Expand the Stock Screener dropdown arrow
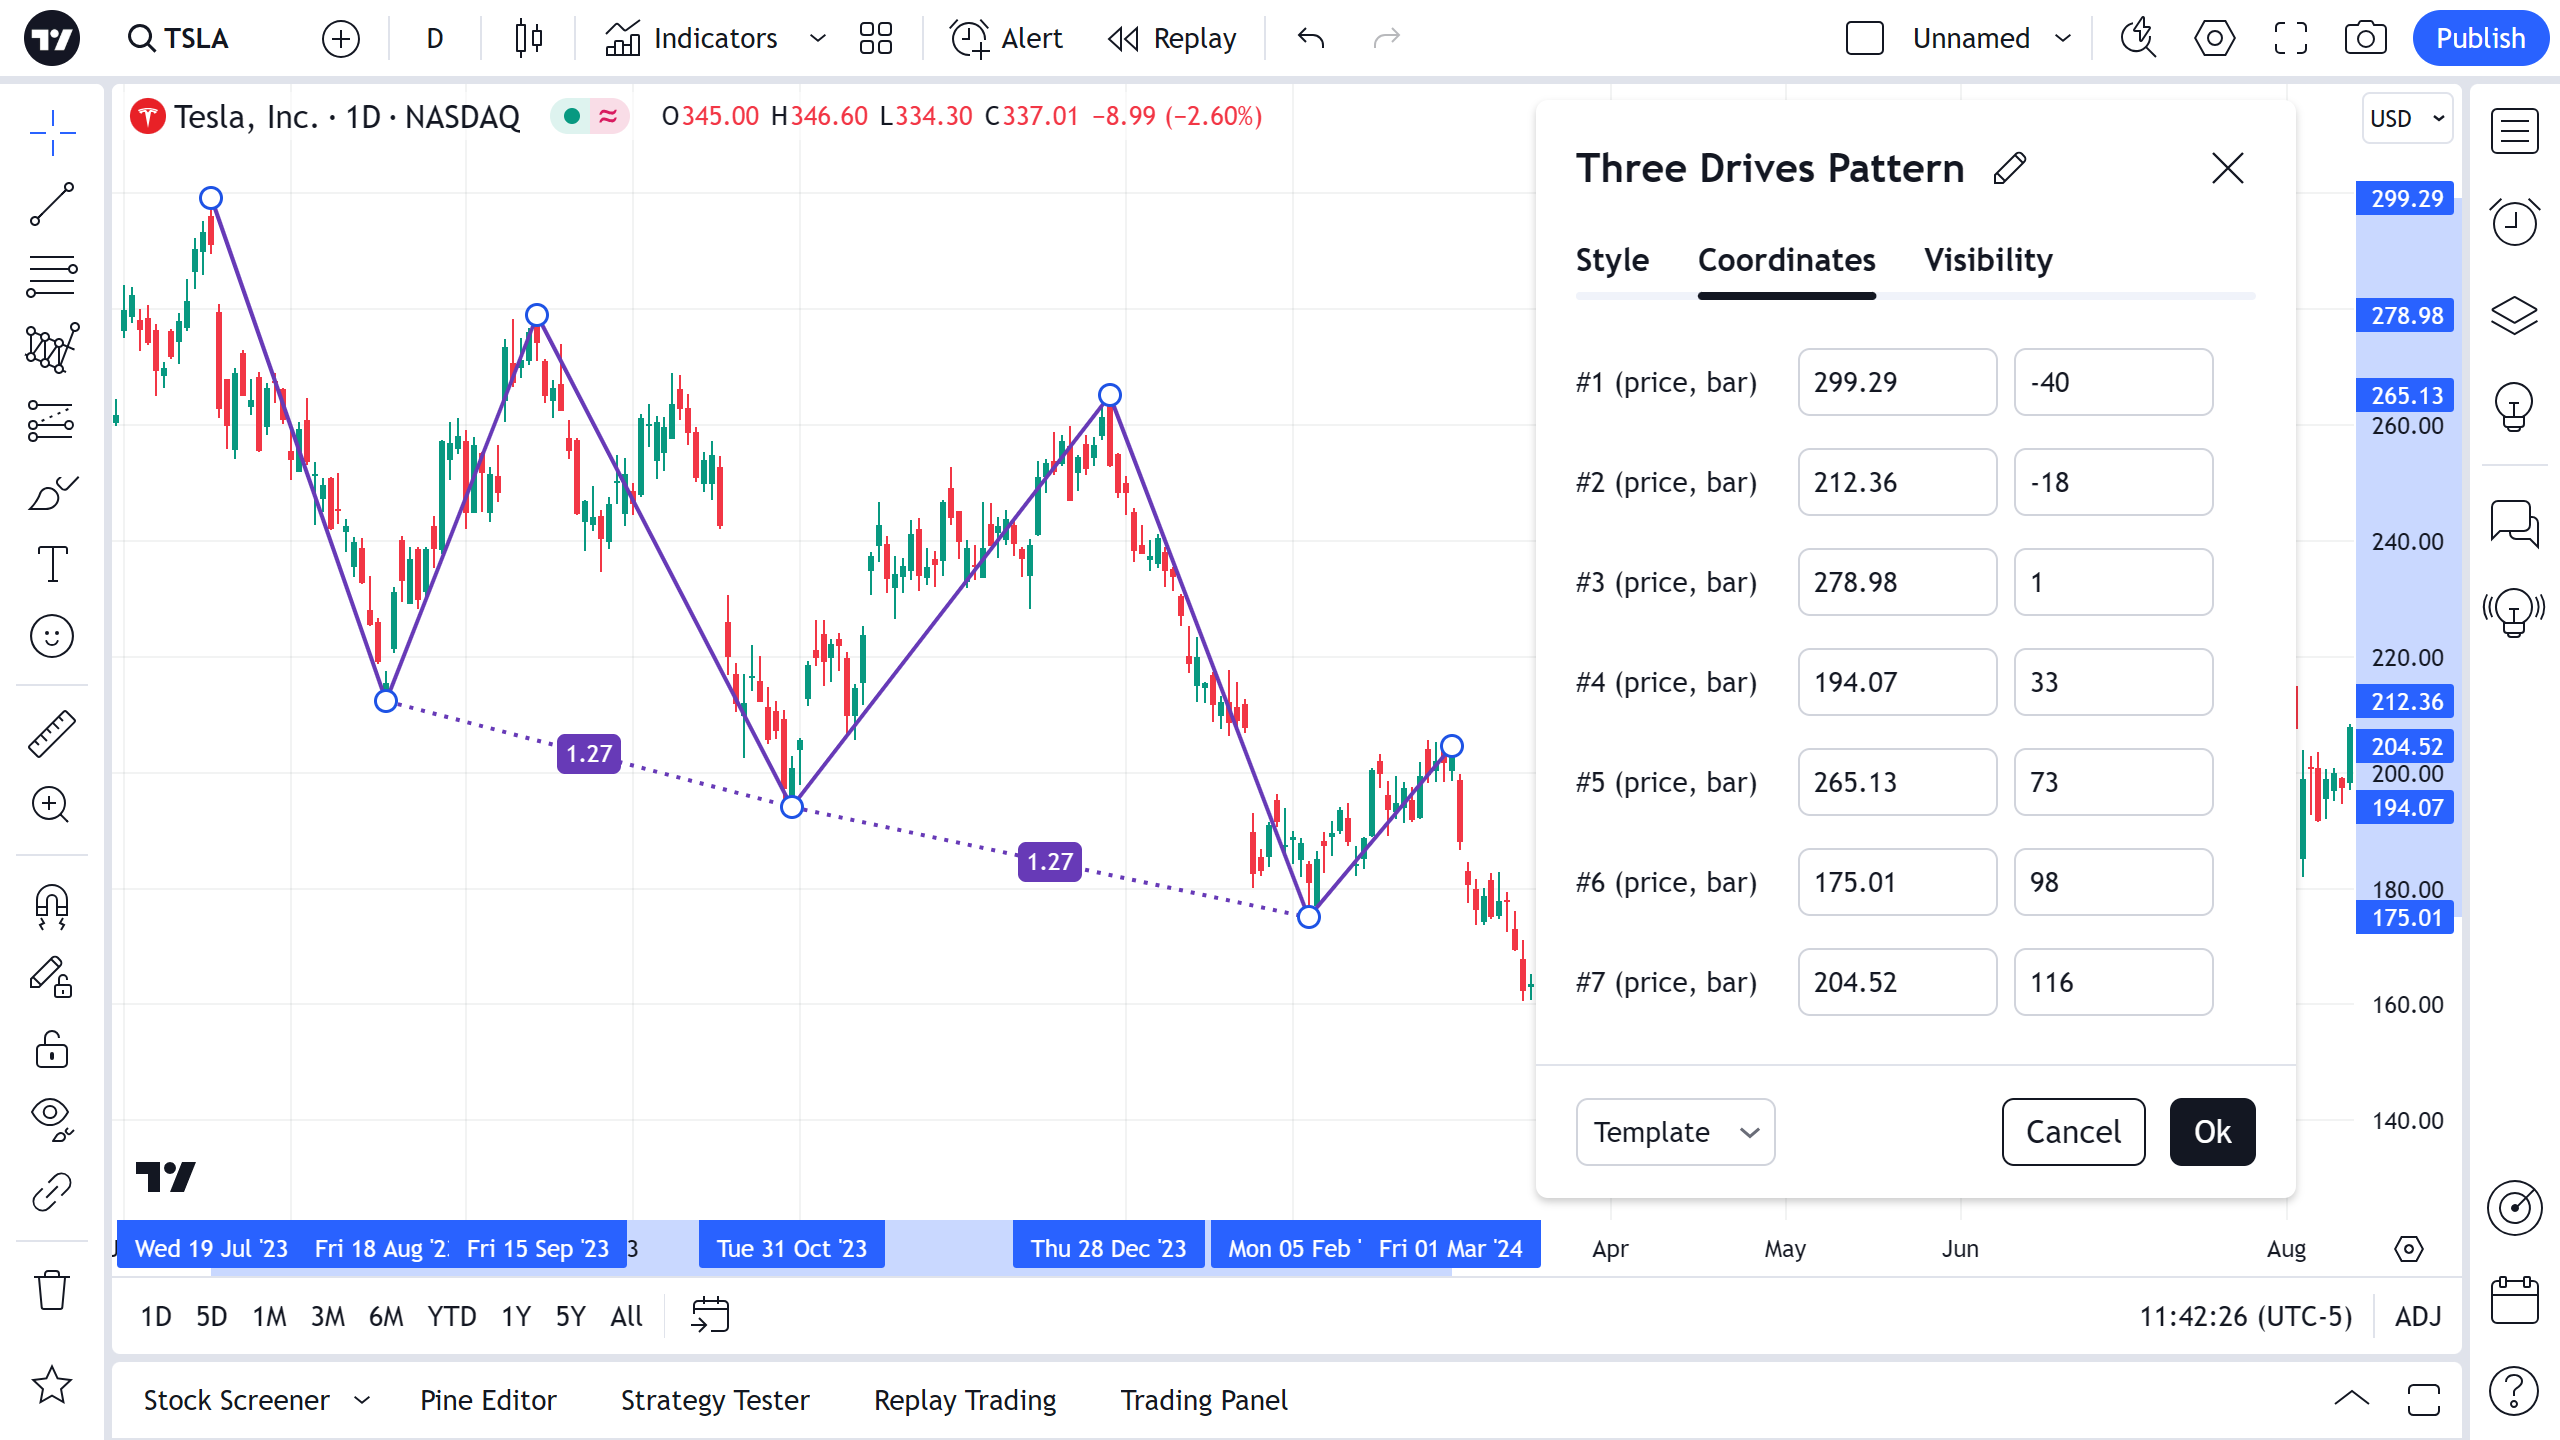 362,1400
